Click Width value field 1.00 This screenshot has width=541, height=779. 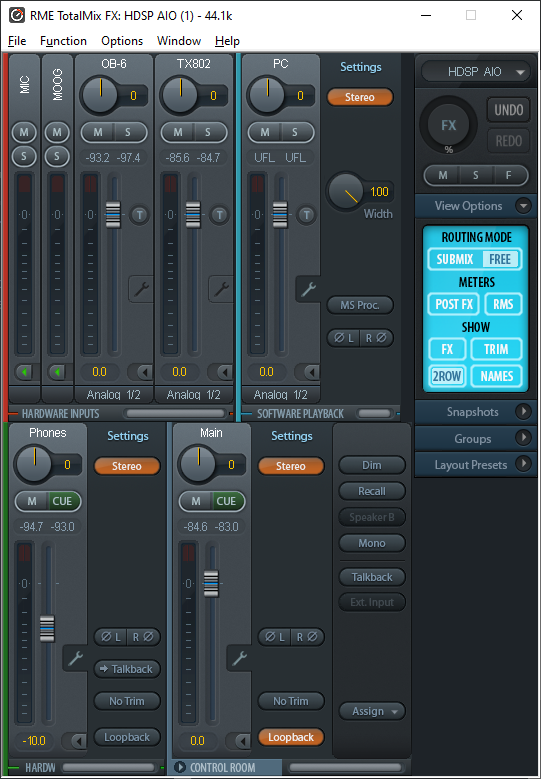380,192
